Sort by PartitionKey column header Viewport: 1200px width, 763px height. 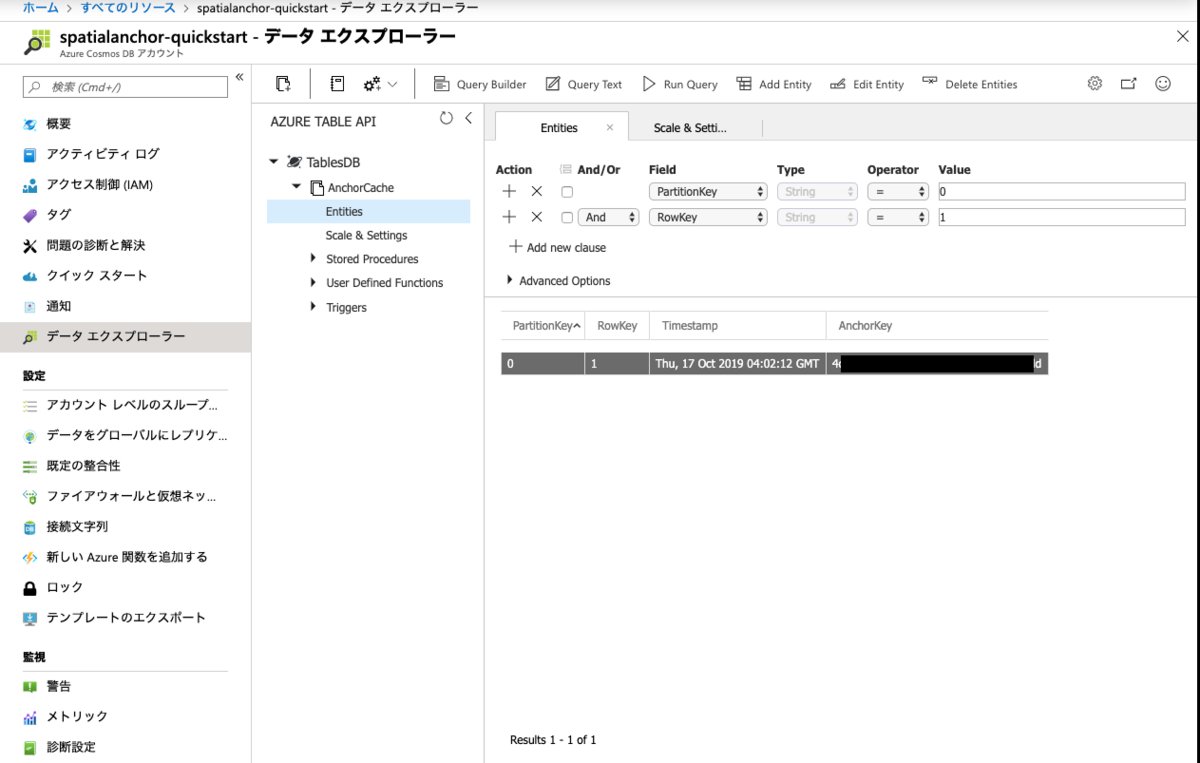(x=543, y=326)
